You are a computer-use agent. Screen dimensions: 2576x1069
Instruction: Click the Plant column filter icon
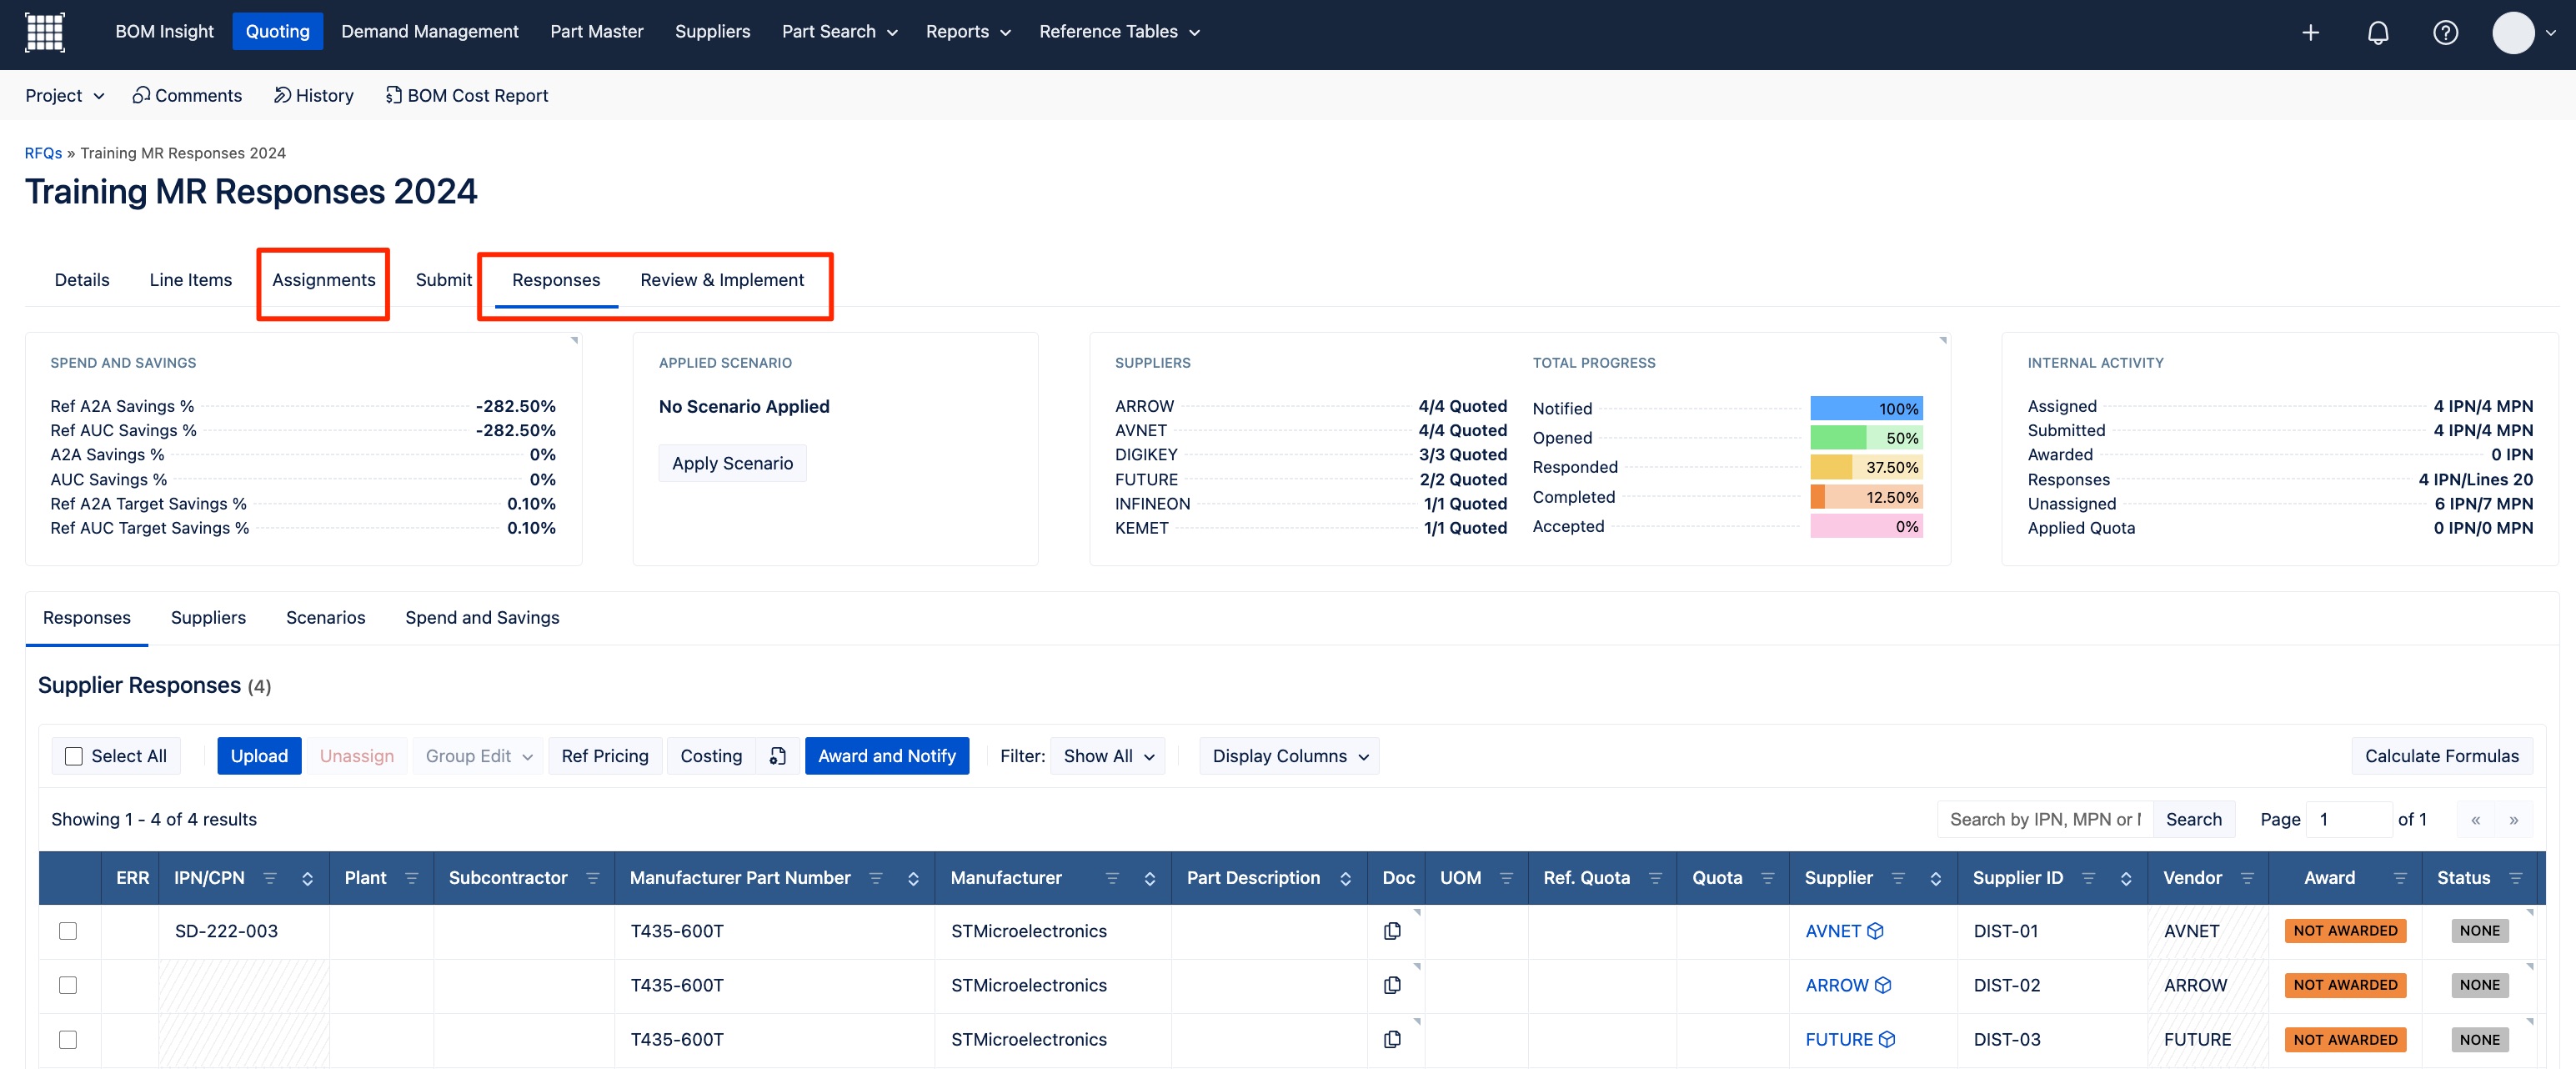click(411, 878)
